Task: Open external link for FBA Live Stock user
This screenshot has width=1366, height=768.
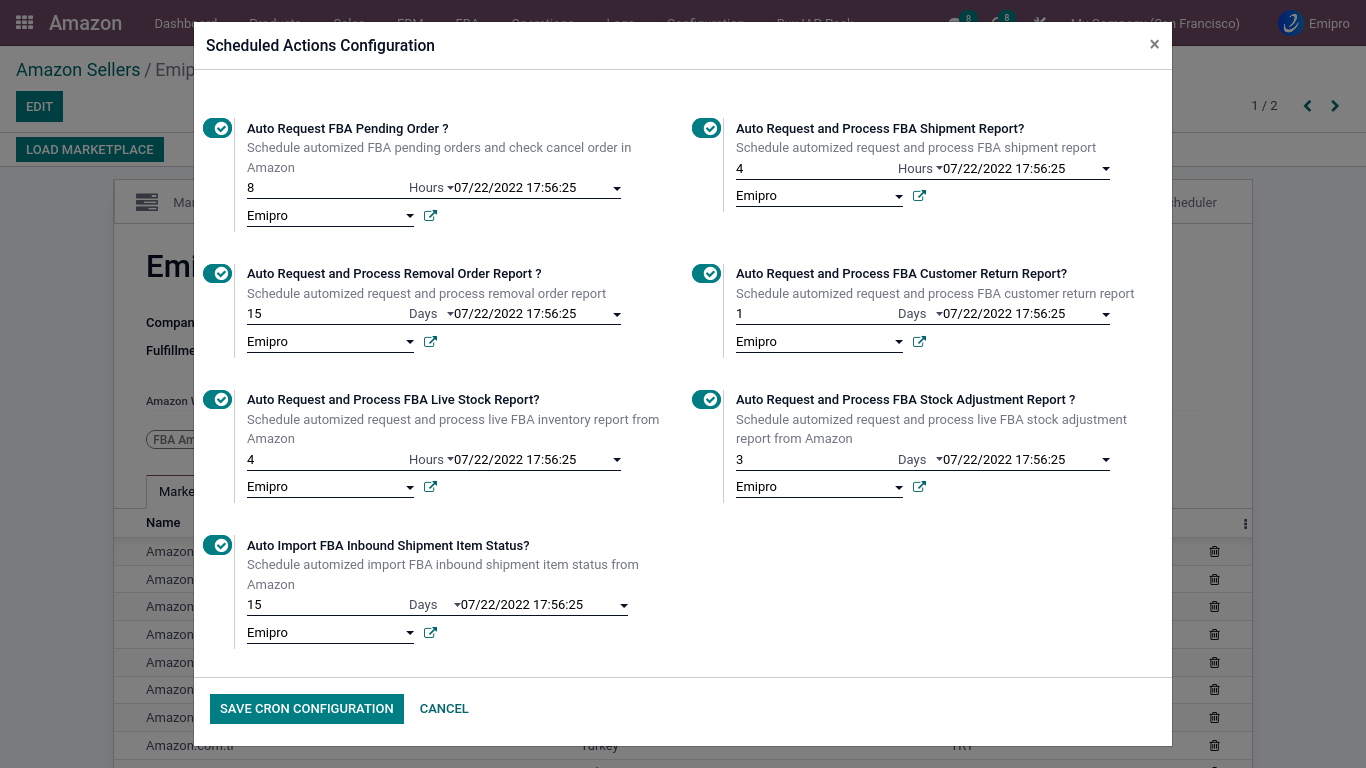Action: click(x=430, y=487)
